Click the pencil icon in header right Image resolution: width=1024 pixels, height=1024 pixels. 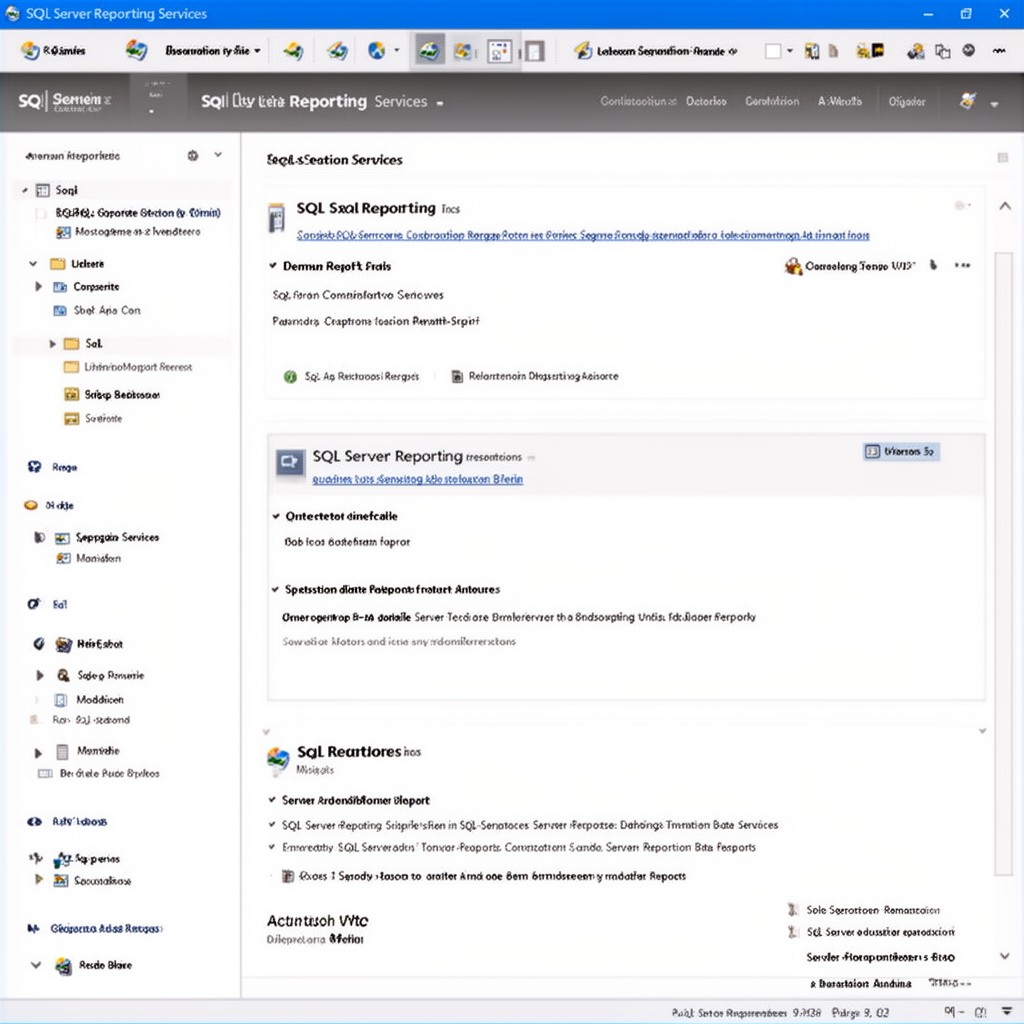coord(968,101)
